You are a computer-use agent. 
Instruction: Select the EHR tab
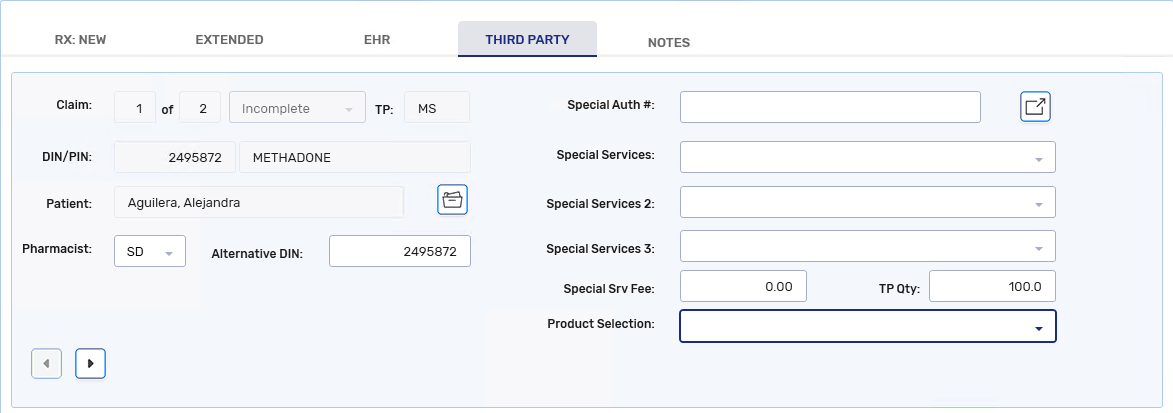pyautogui.click(x=377, y=40)
